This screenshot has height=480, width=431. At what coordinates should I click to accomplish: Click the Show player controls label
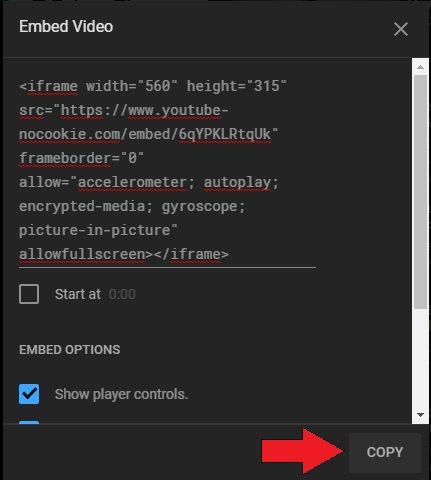click(x=121, y=394)
